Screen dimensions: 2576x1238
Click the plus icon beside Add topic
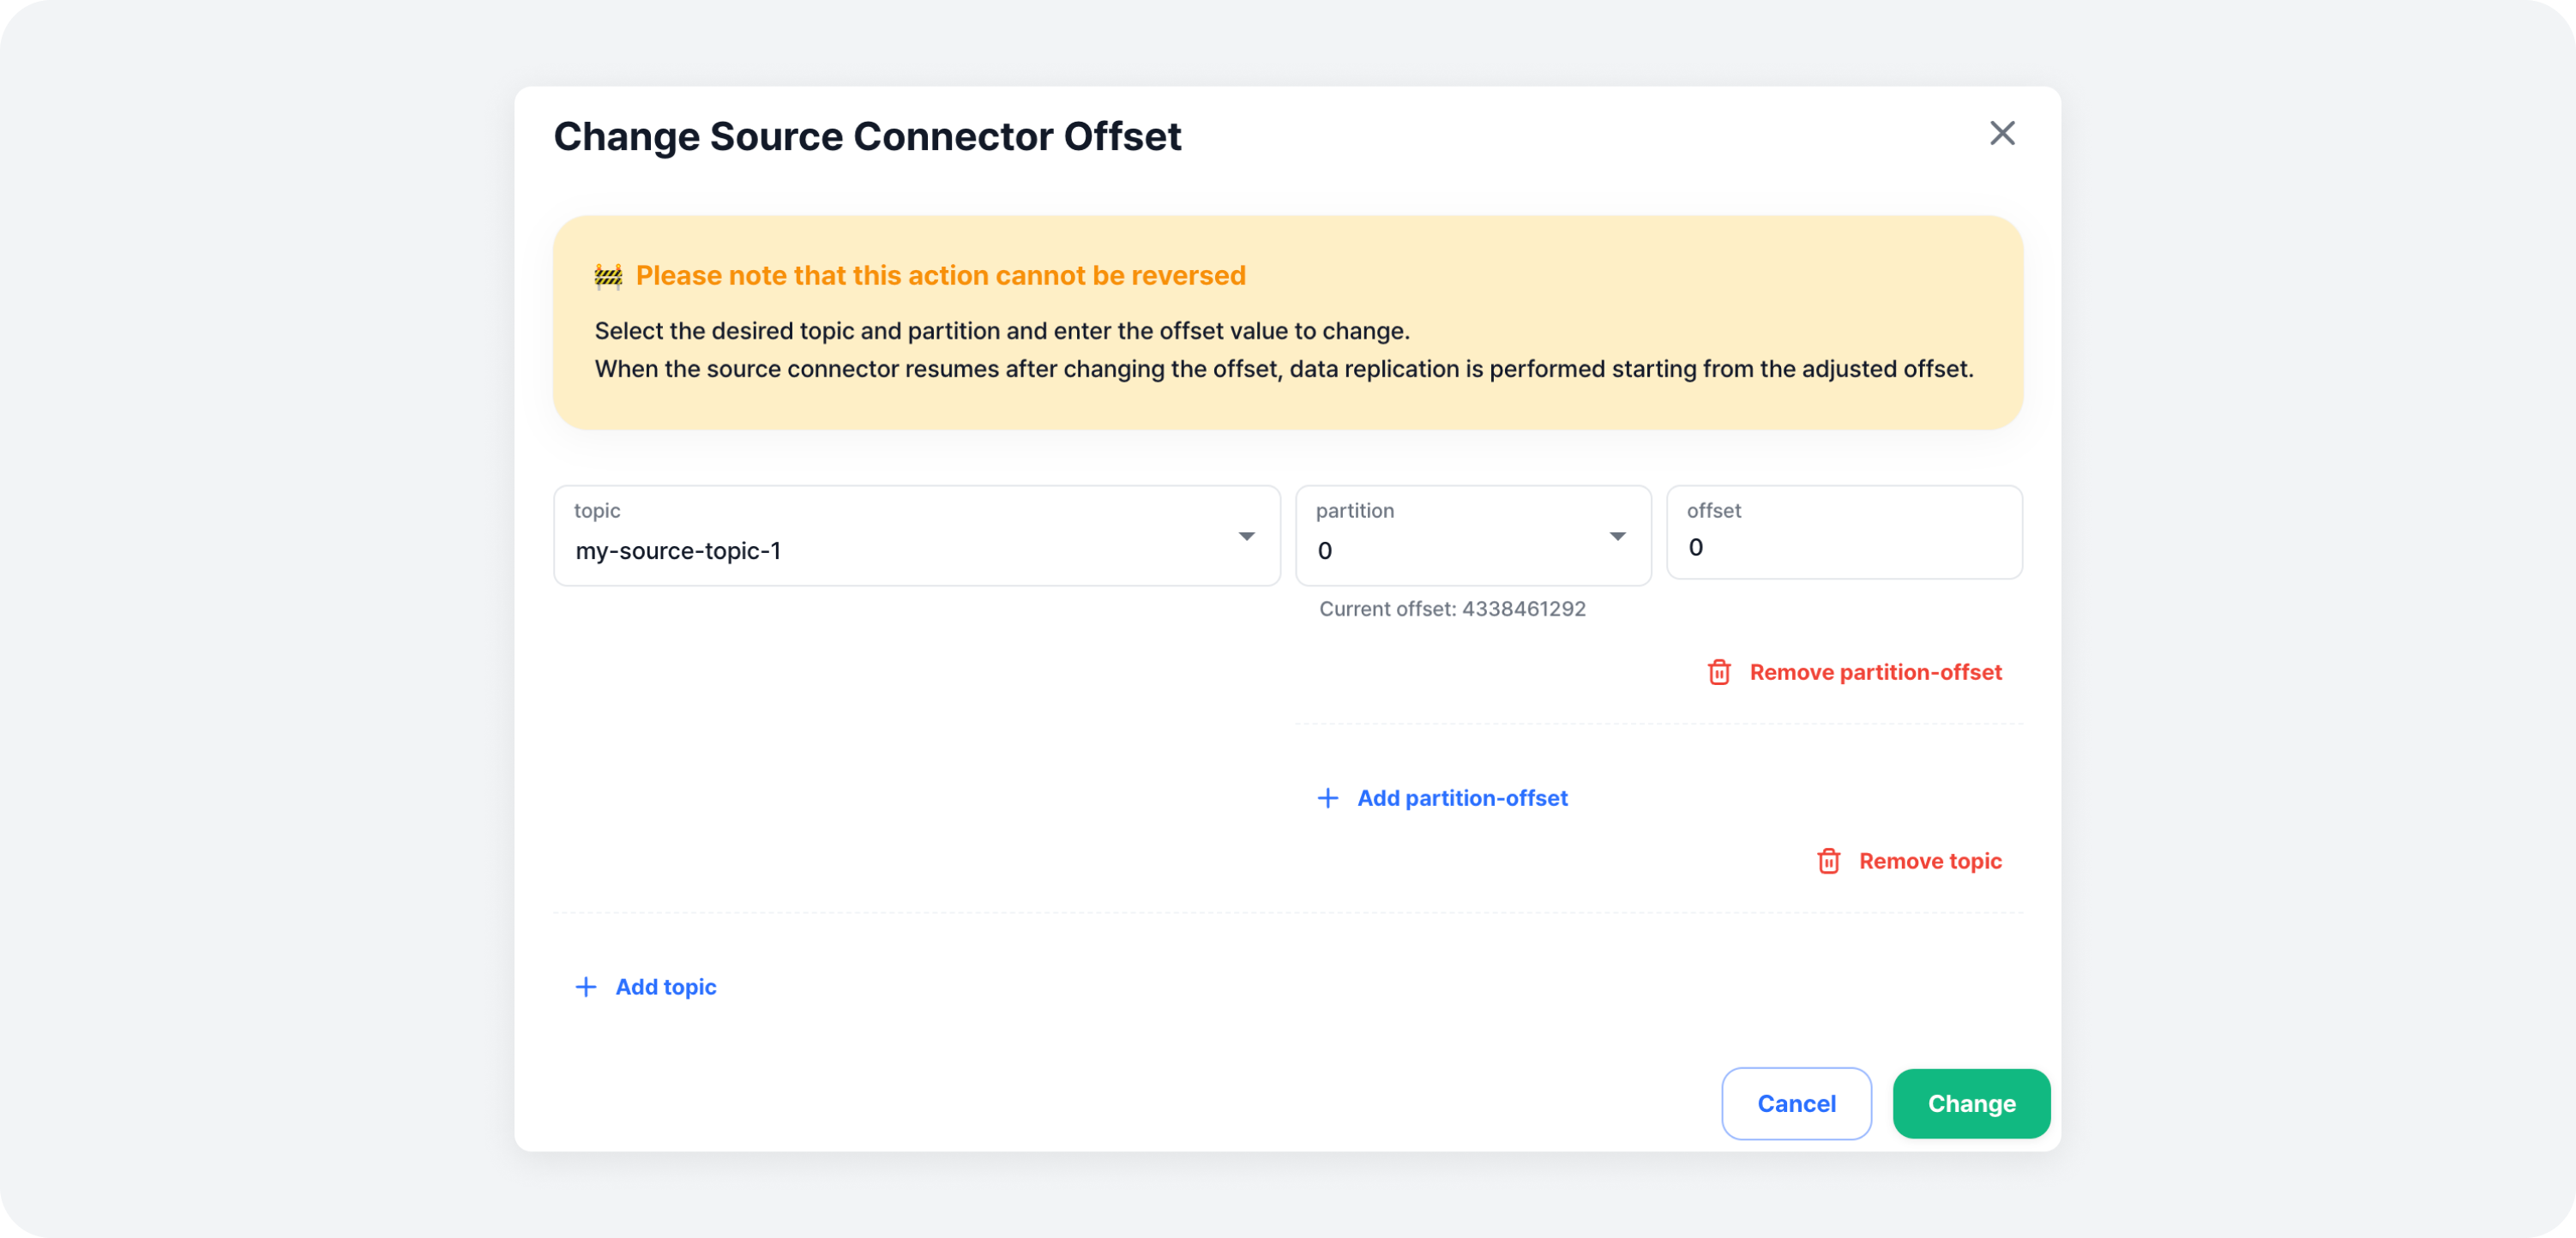coord(586,987)
